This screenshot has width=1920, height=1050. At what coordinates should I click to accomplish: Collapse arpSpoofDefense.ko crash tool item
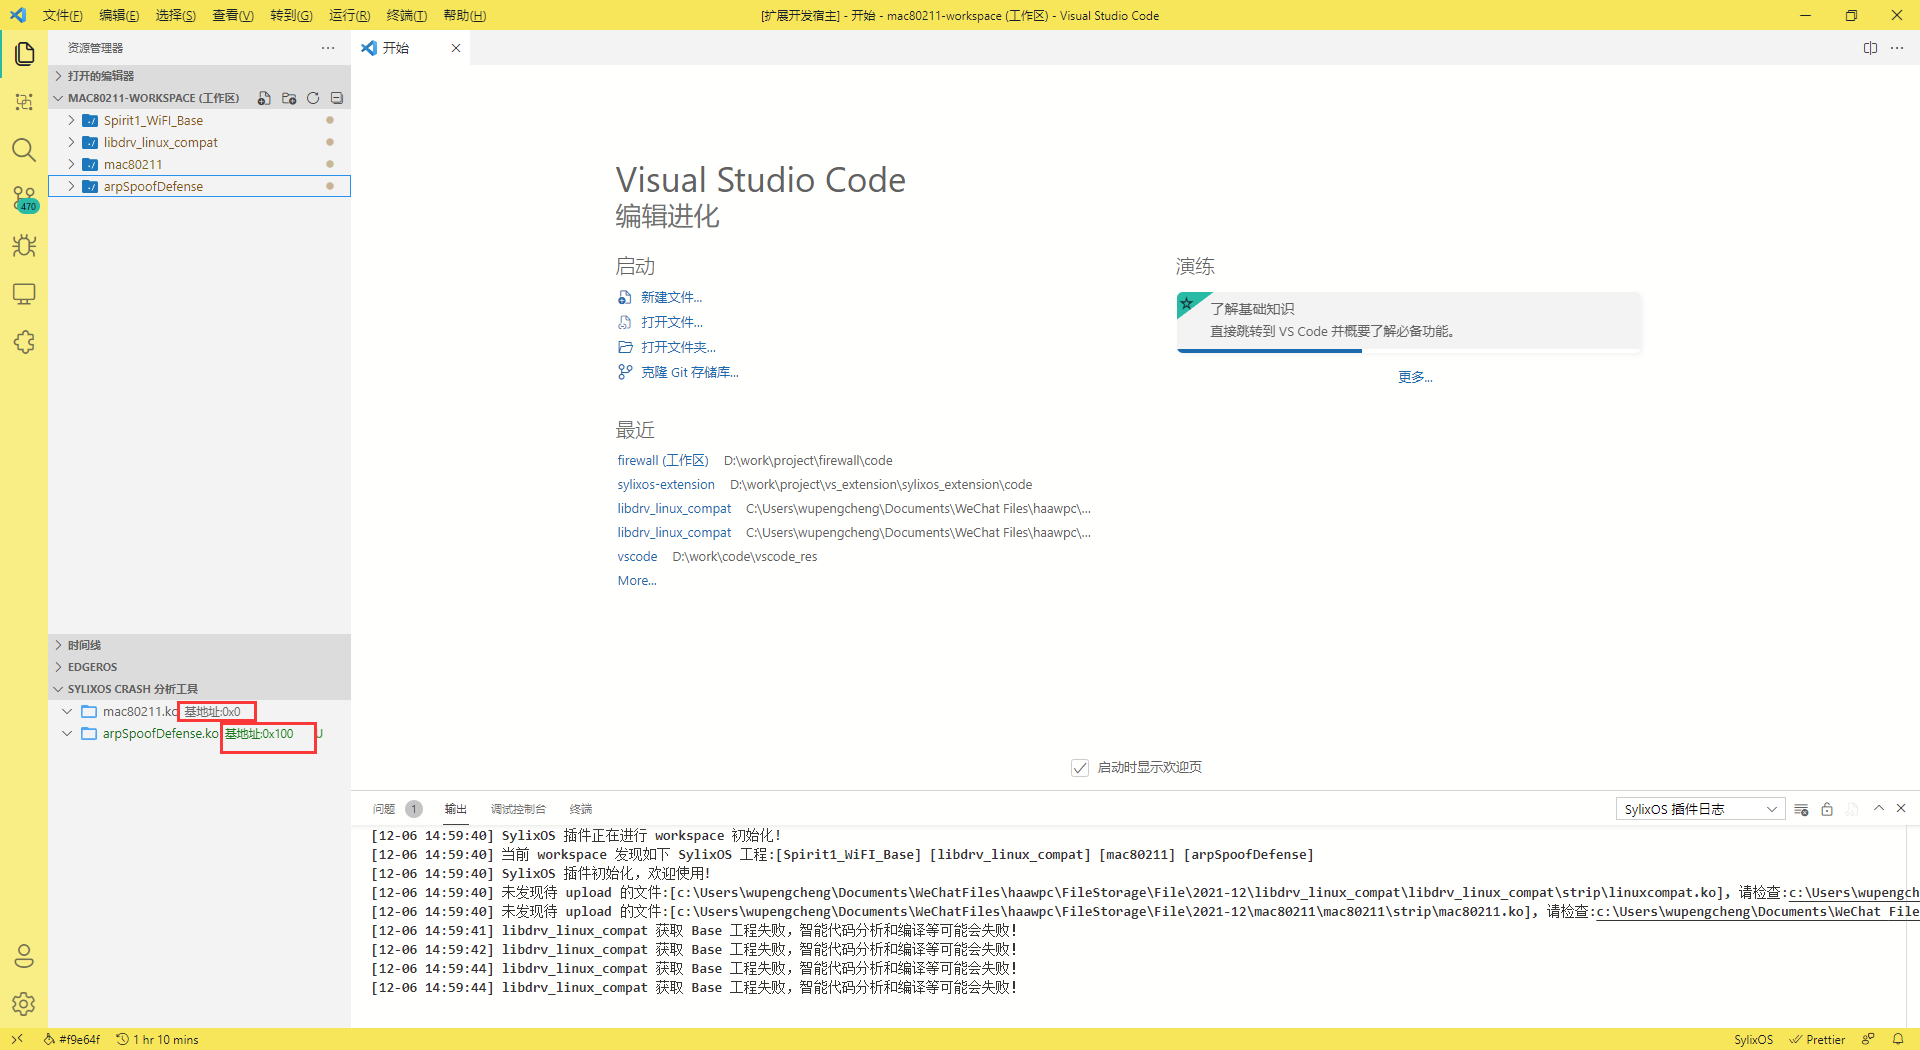pyautogui.click(x=67, y=734)
